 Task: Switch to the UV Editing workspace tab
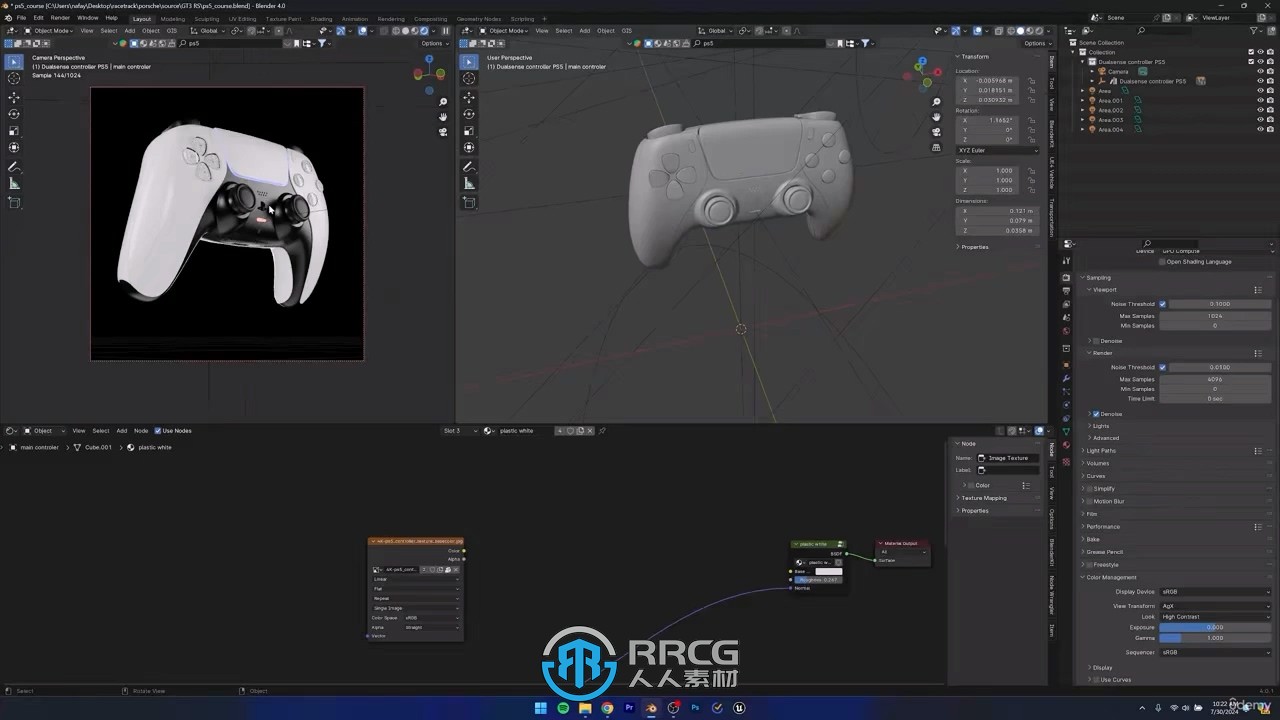pos(242,18)
